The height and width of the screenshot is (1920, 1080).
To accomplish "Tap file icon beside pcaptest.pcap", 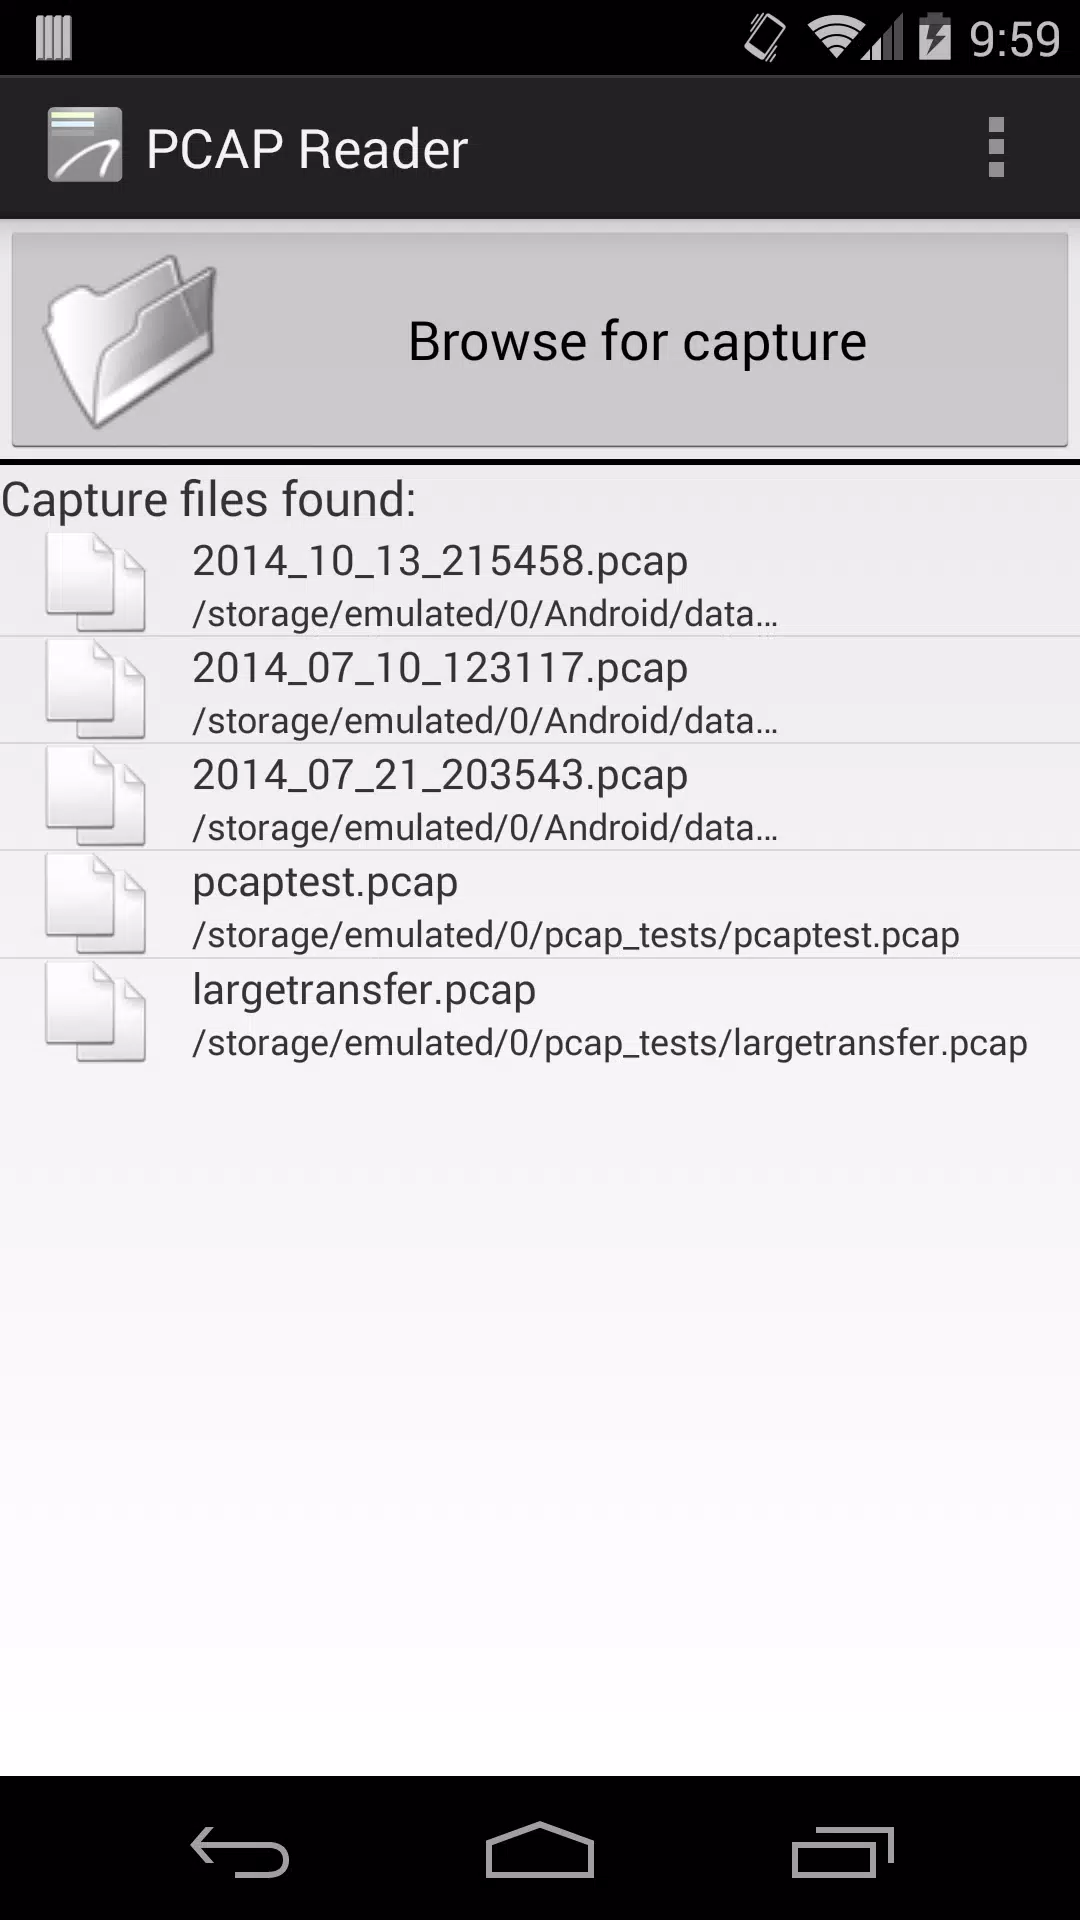I will click(95, 904).
